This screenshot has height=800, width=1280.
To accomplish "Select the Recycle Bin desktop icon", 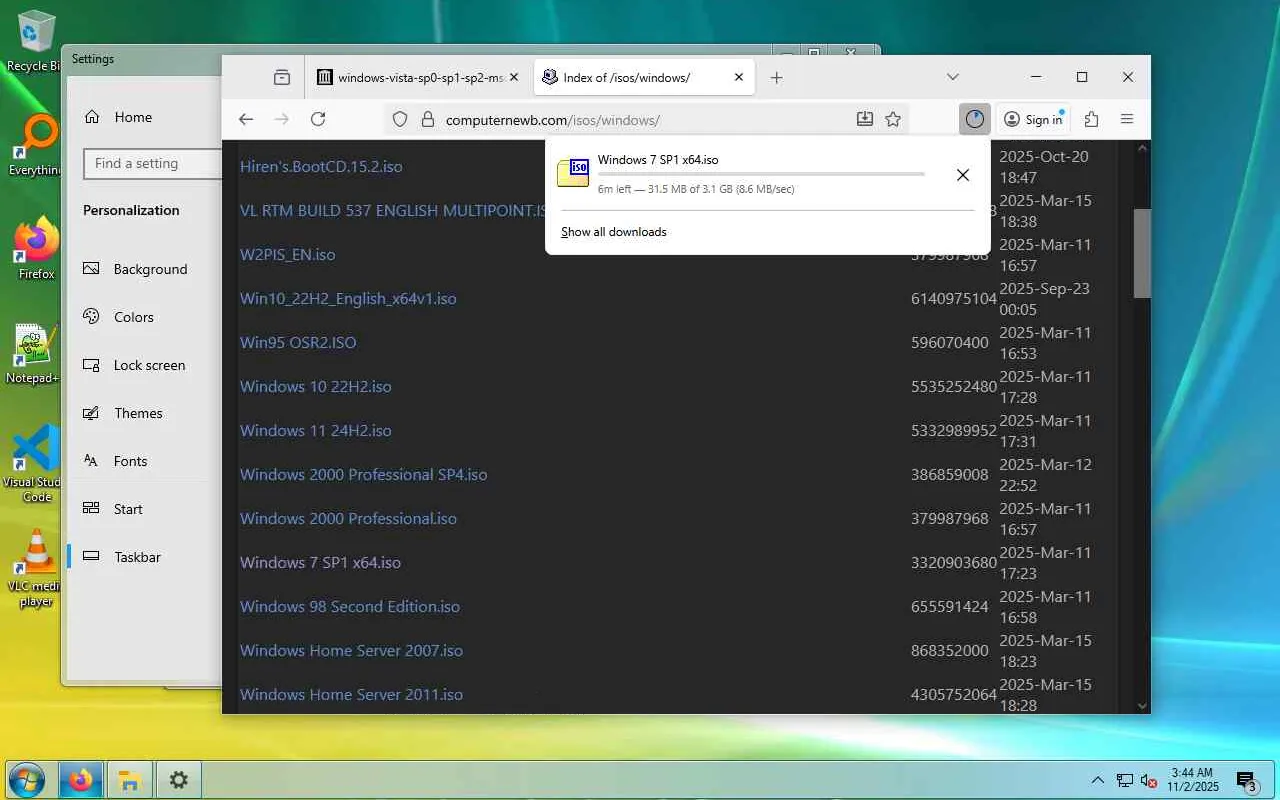I will point(36,42).
